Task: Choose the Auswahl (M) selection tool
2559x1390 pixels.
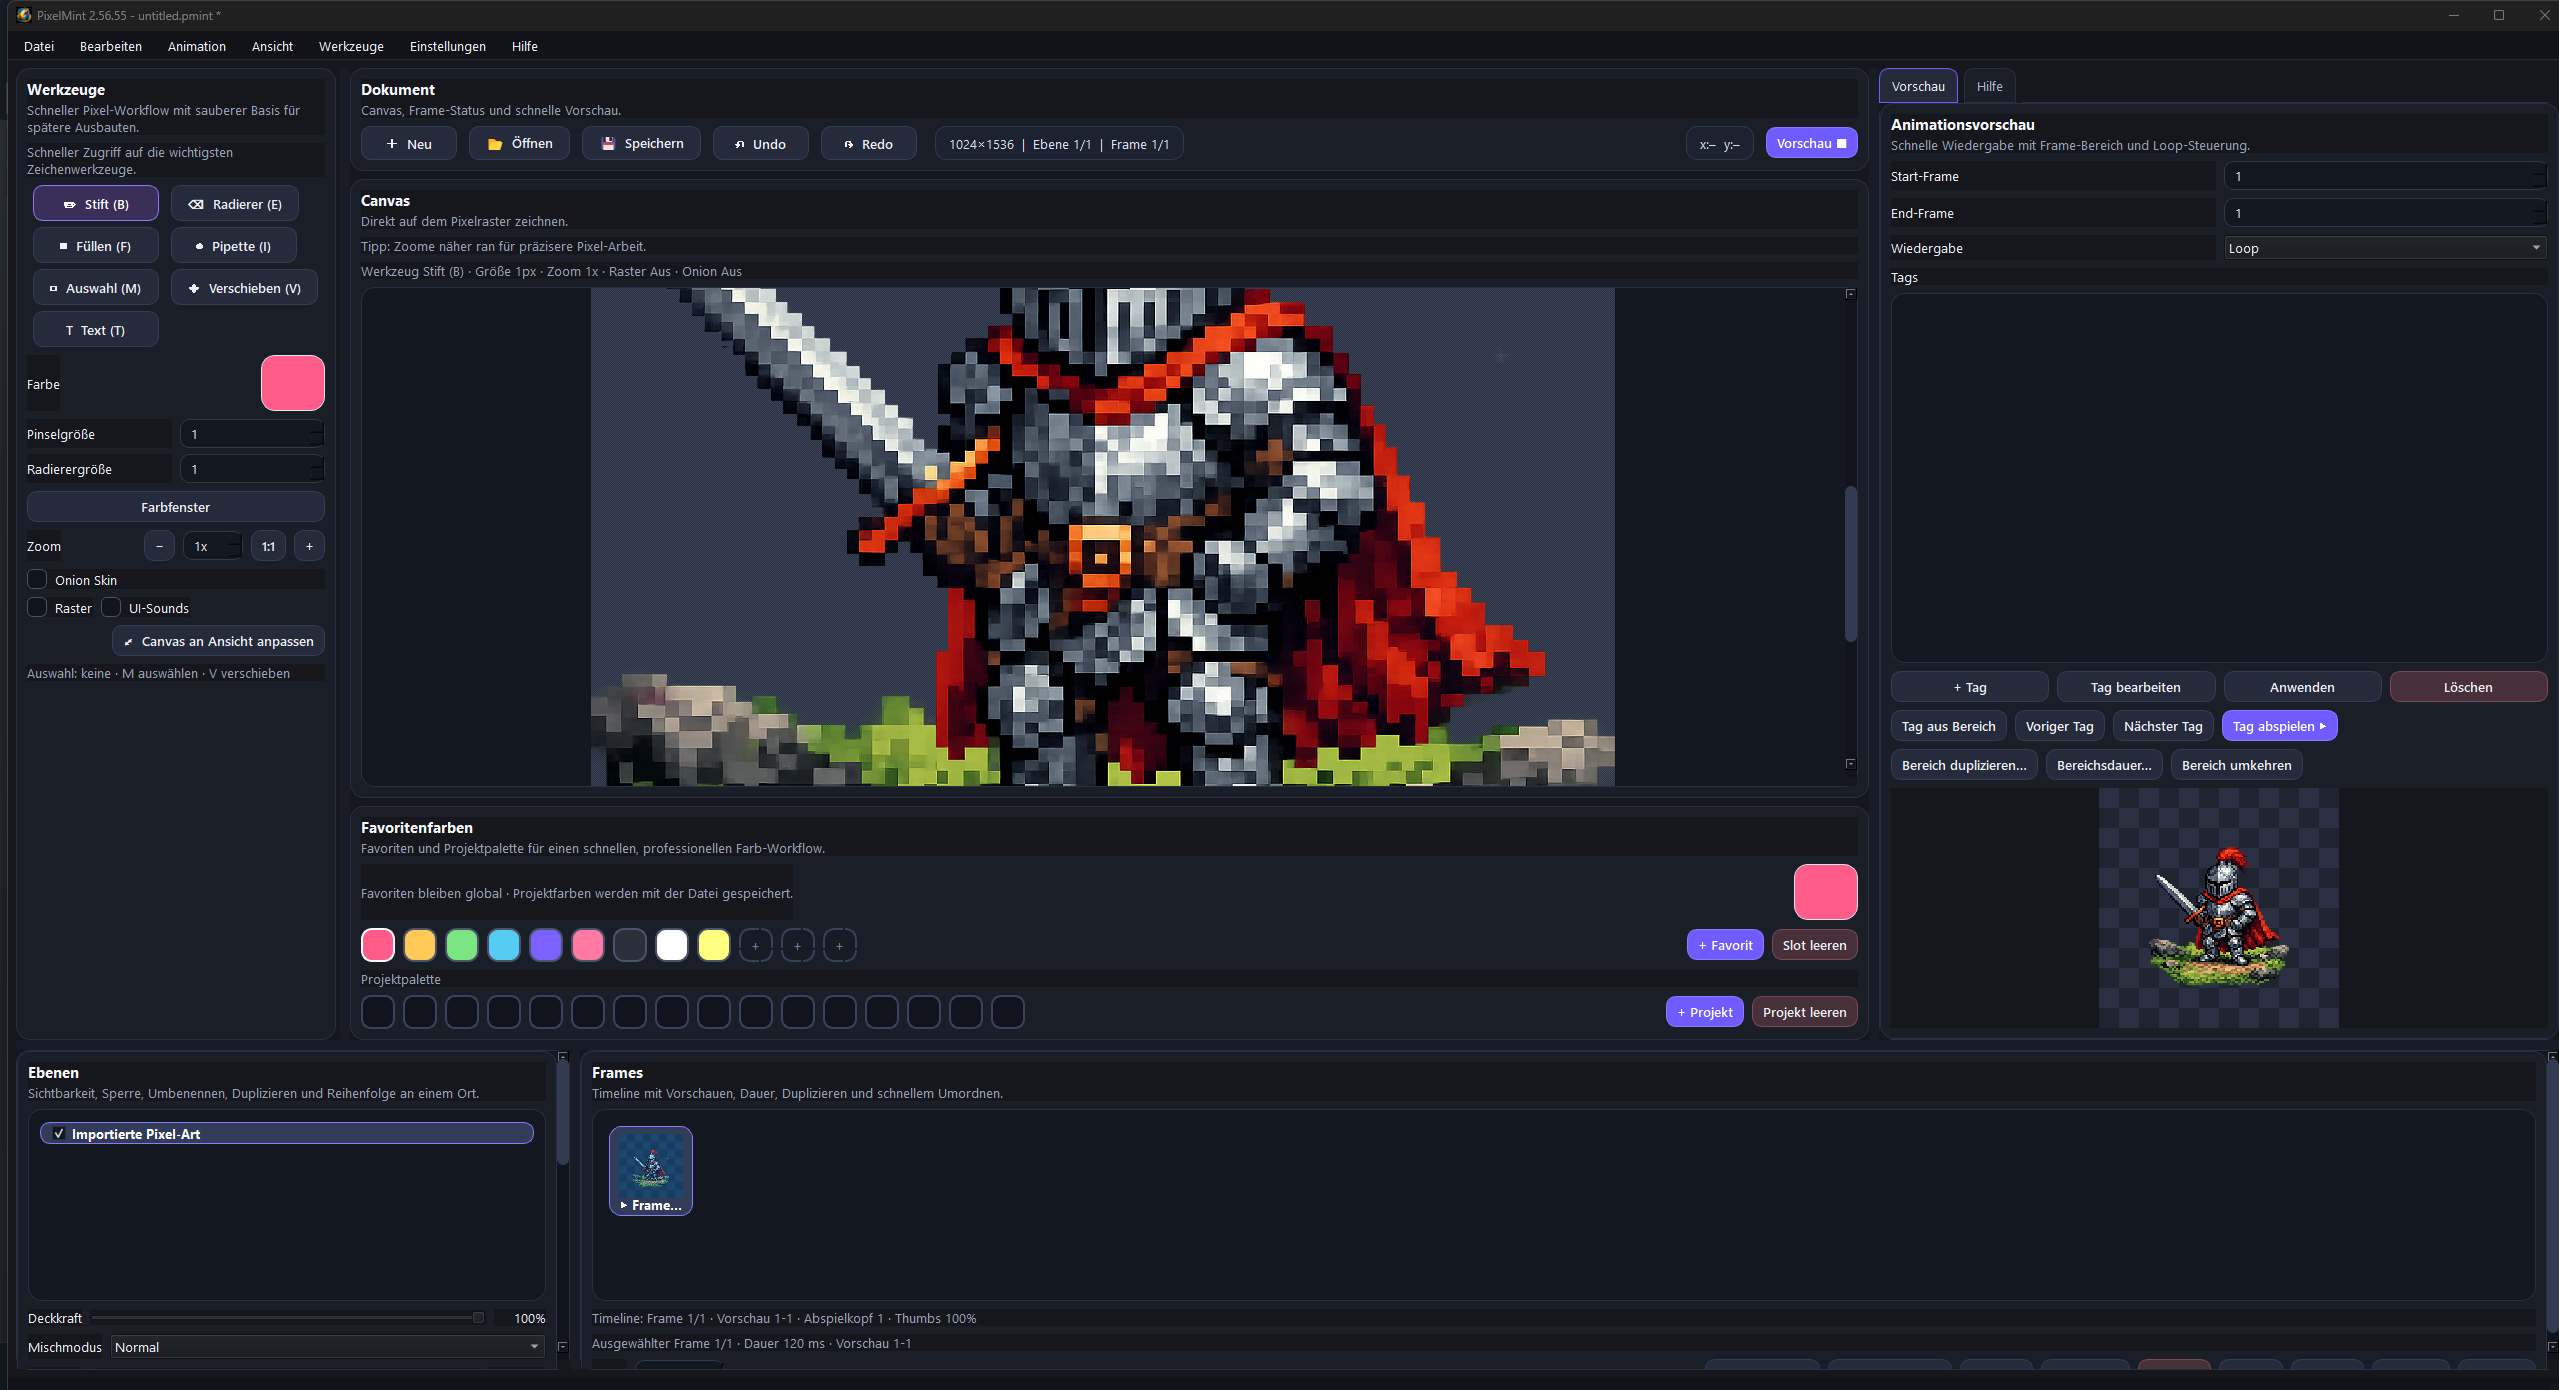Action: [96, 288]
